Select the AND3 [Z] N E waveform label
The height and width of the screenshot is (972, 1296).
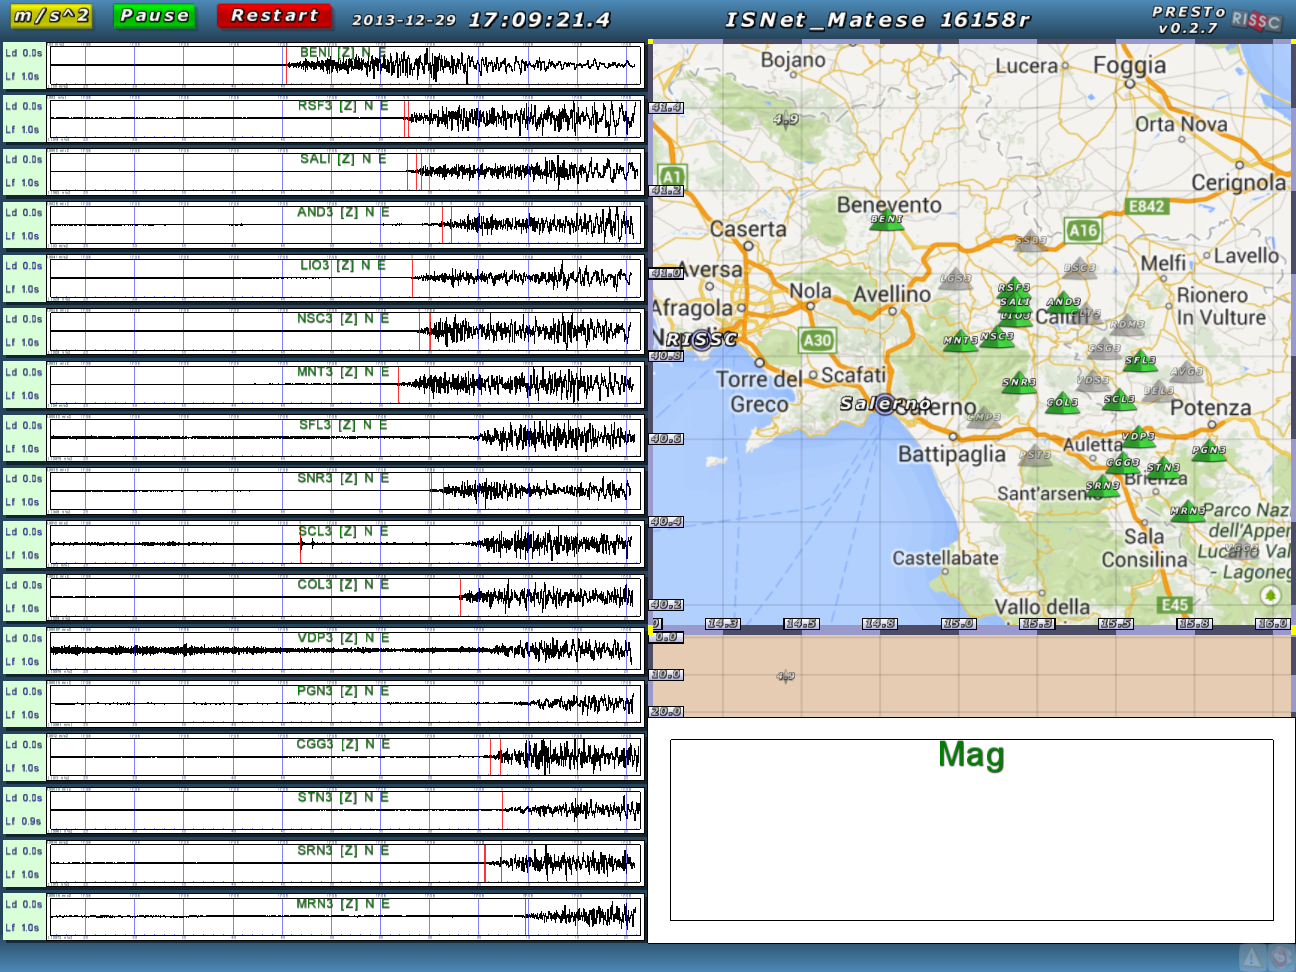[344, 212]
